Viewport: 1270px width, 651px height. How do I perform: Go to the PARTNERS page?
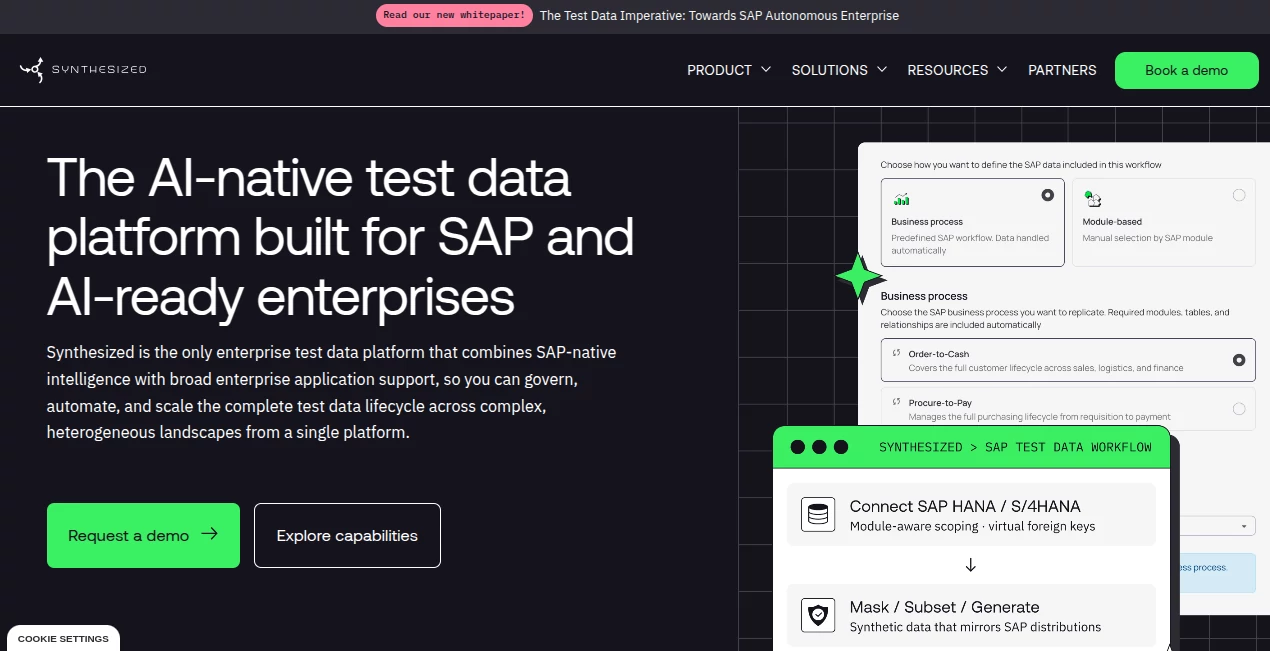(x=1062, y=70)
